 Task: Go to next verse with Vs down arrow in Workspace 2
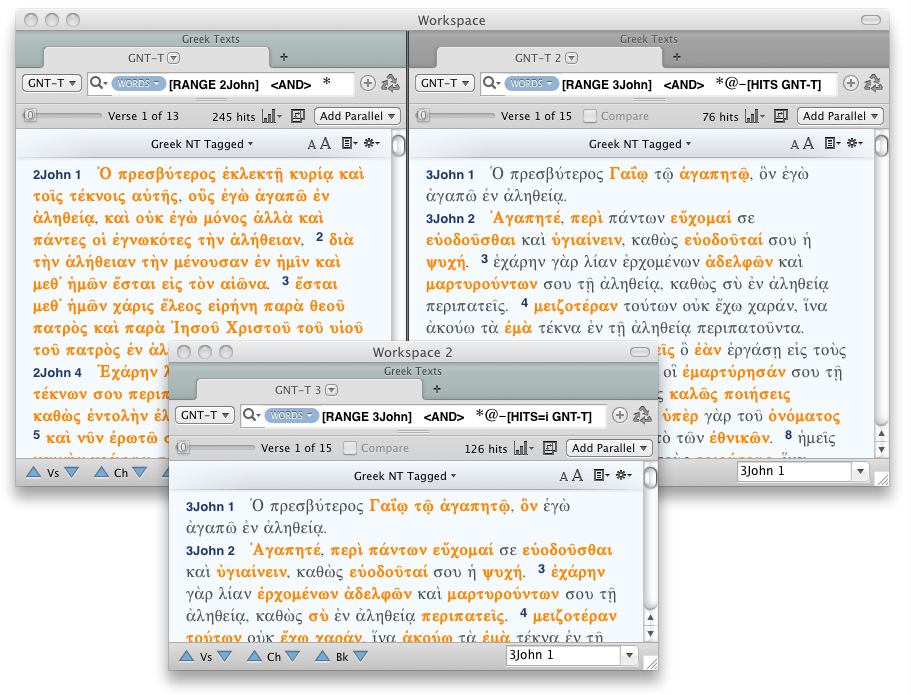pyautogui.click(x=223, y=656)
